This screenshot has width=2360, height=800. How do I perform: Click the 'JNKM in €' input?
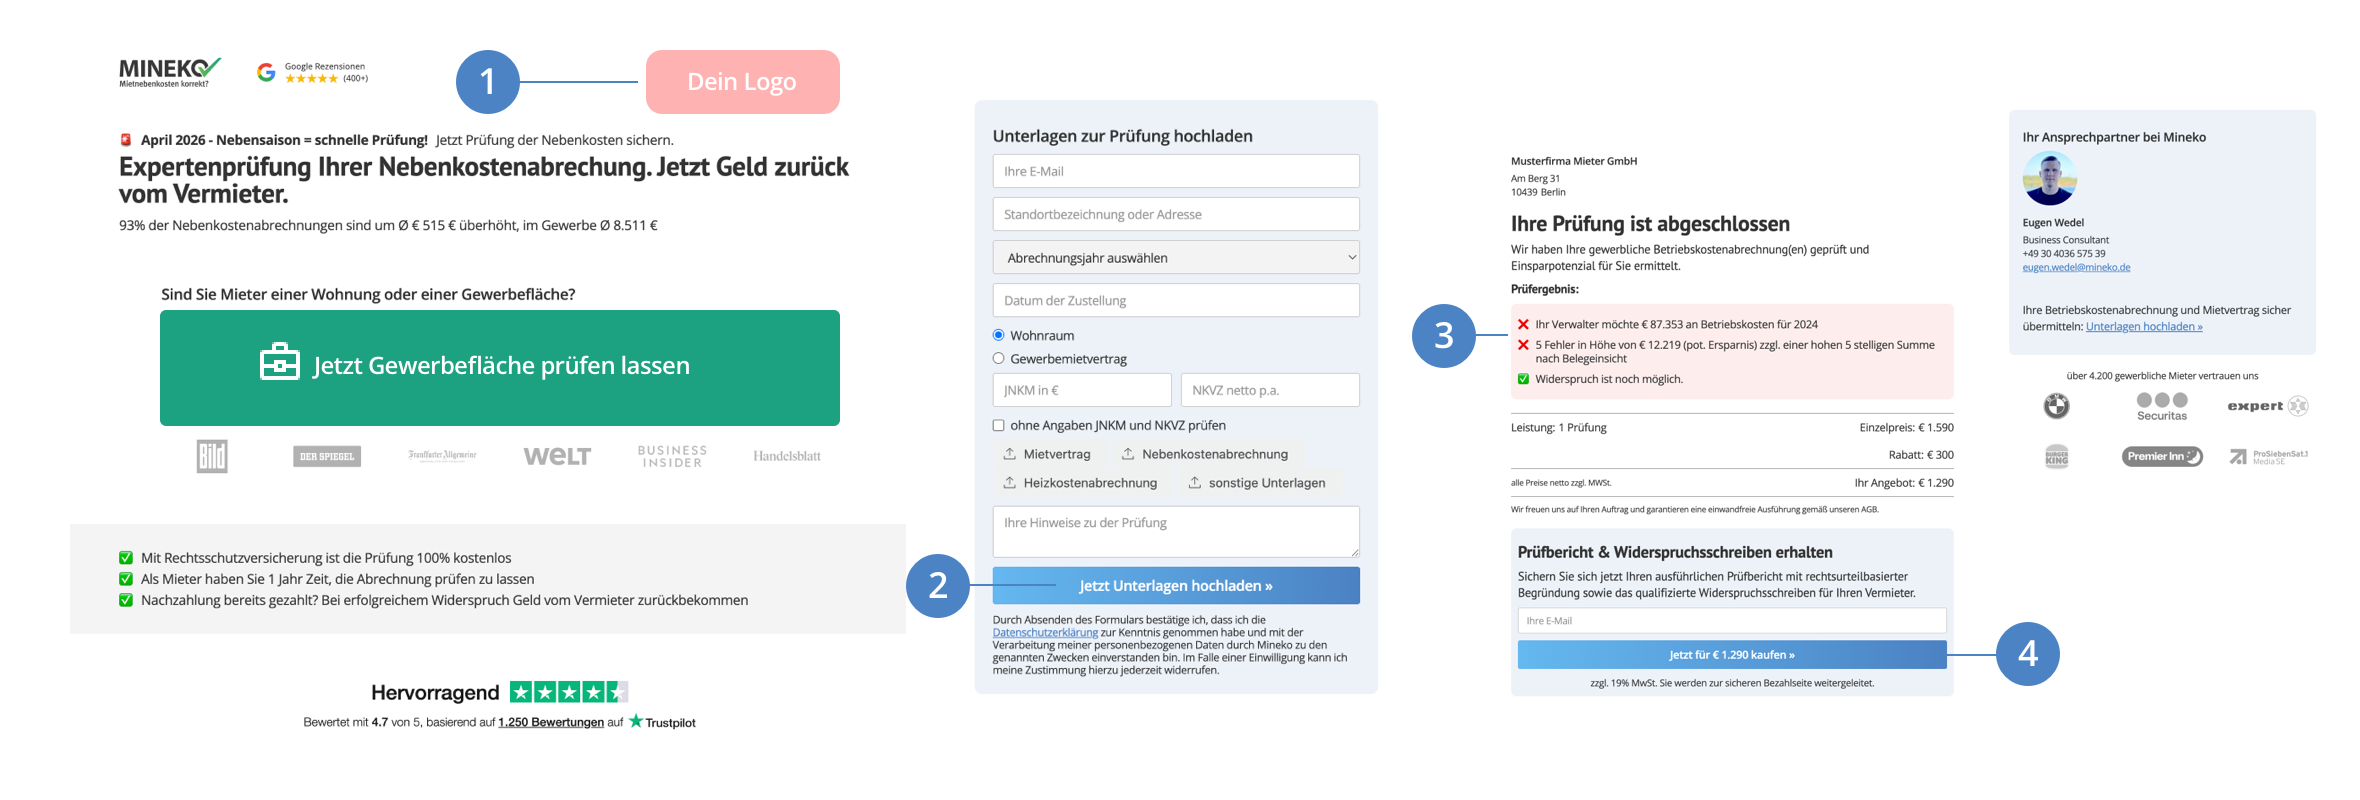point(1082,390)
